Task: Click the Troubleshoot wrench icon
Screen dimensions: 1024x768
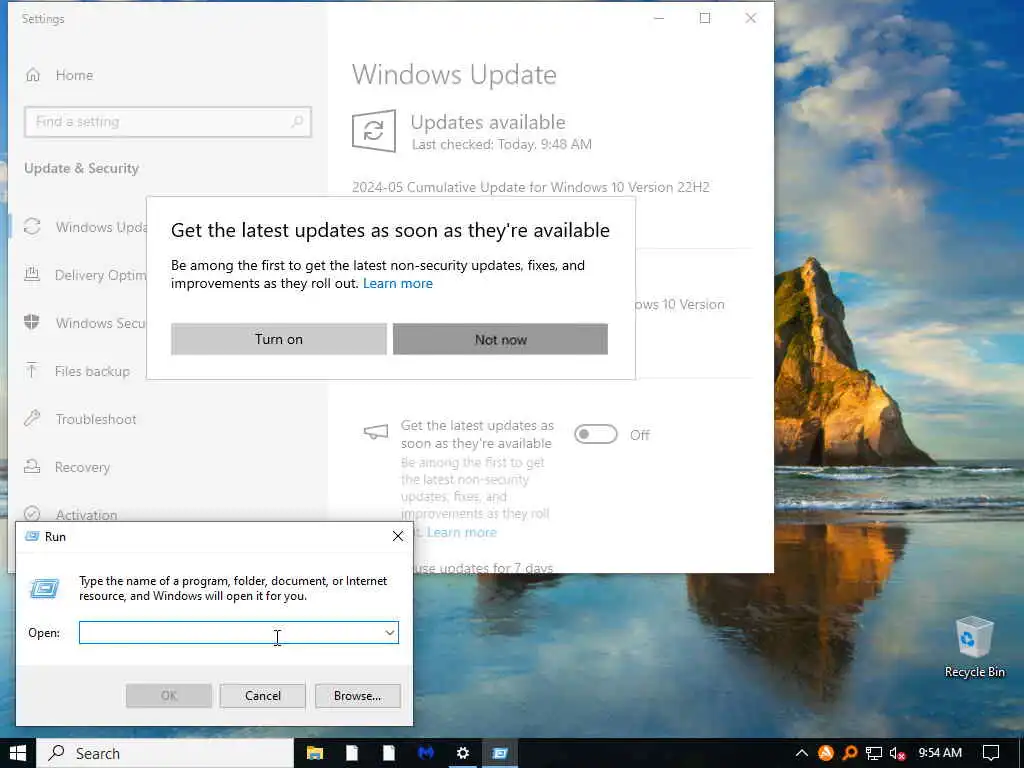Action: coord(32,418)
